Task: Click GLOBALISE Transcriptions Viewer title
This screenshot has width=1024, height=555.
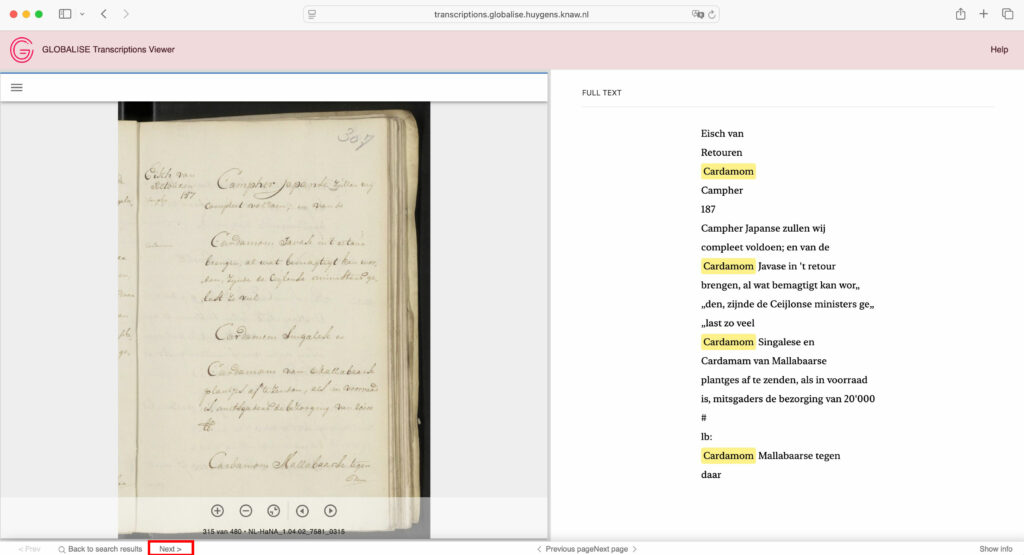Action: (x=108, y=50)
